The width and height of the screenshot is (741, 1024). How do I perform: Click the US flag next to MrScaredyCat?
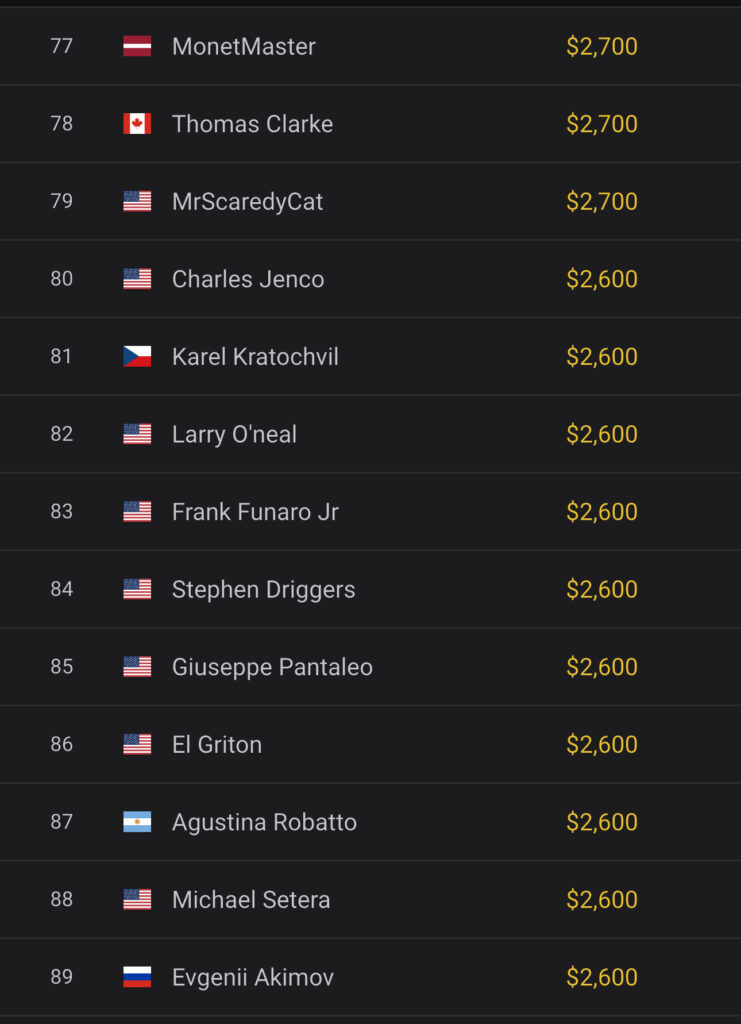tap(137, 201)
